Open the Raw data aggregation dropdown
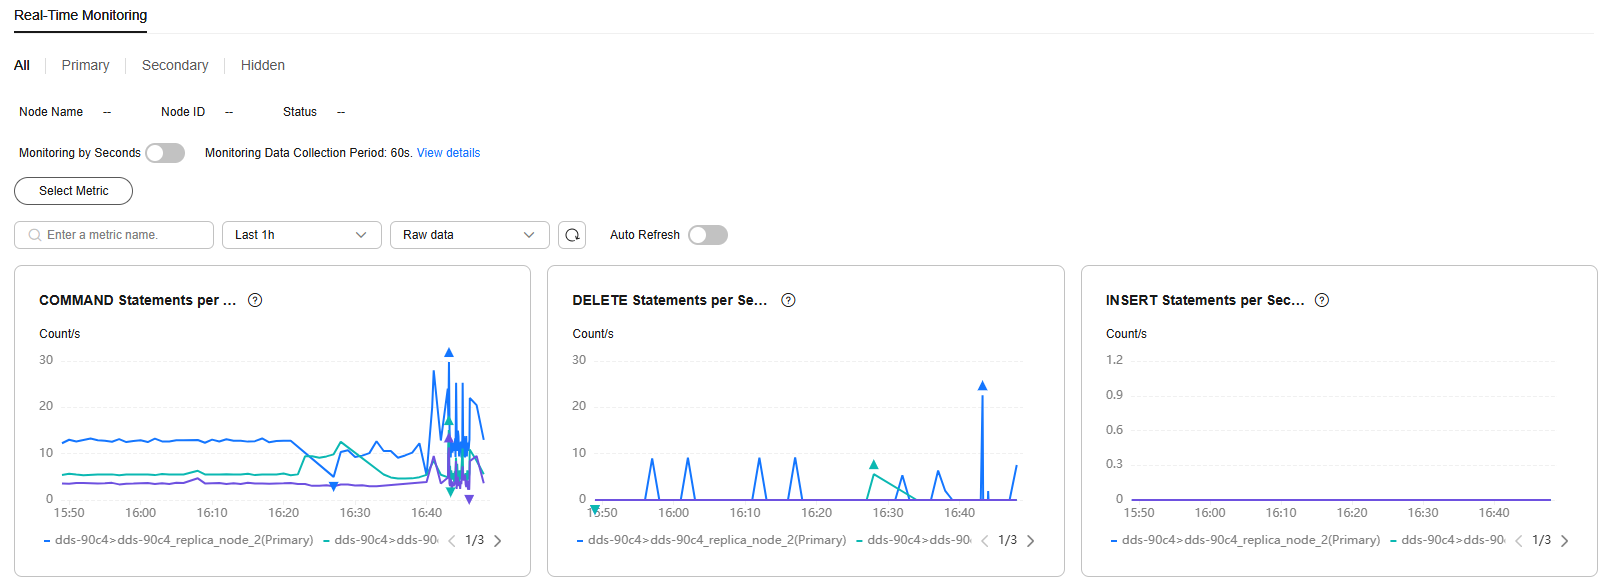This screenshot has height=583, width=1608. click(x=470, y=235)
